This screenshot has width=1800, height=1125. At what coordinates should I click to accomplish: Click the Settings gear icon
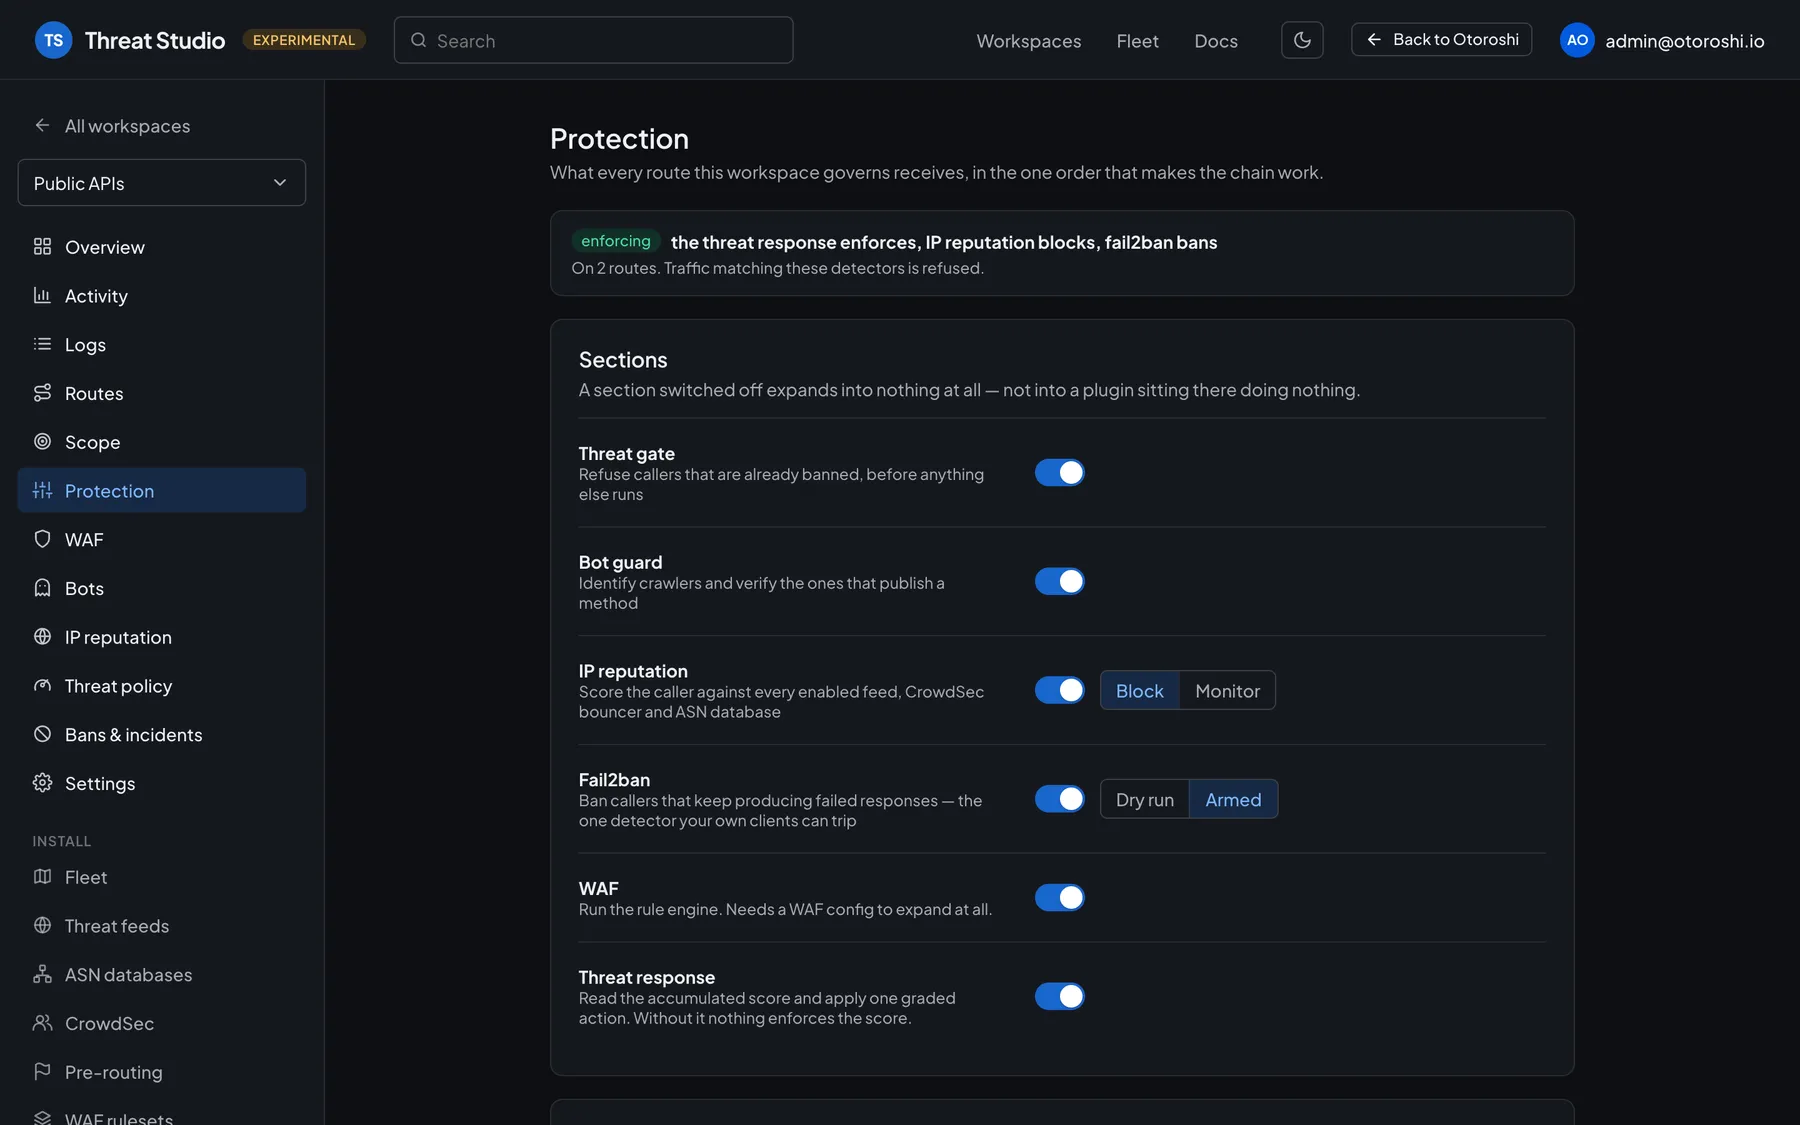click(42, 783)
